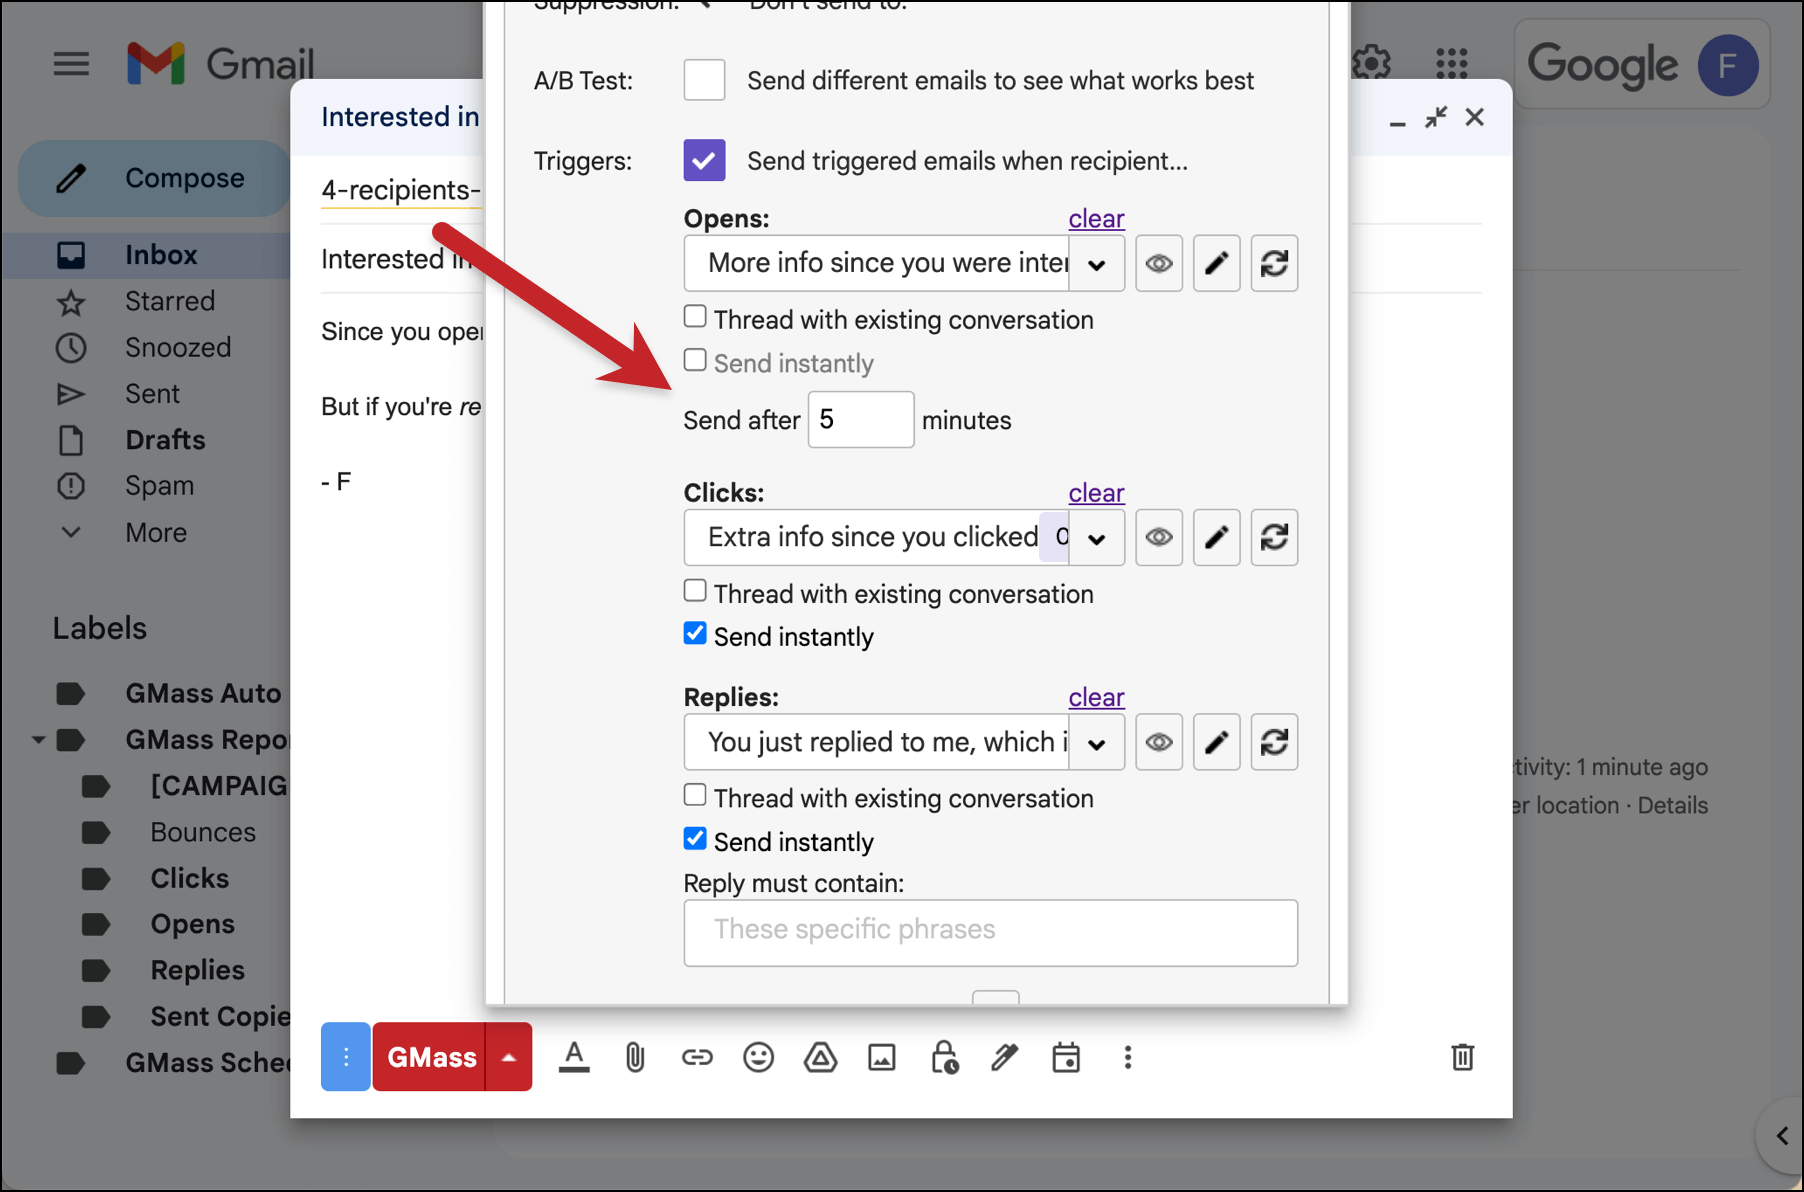Open Spam folder
The height and width of the screenshot is (1192, 1804).
[159, 486]
